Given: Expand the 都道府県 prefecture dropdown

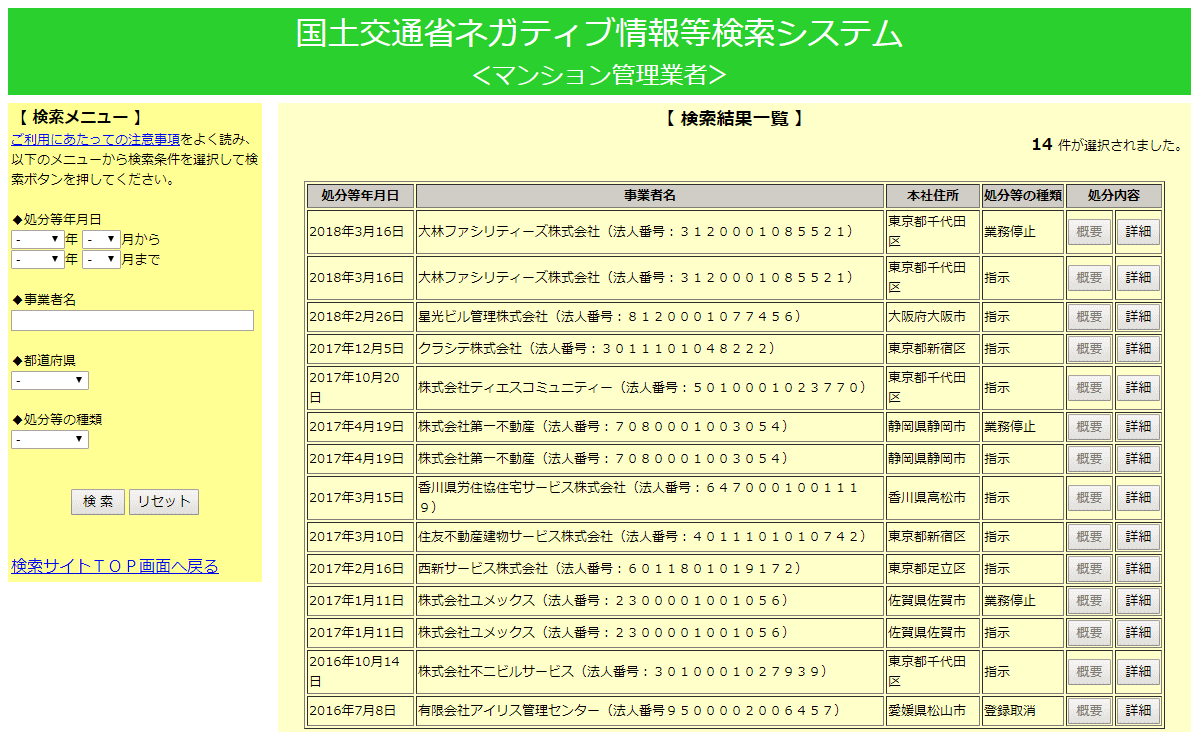Looking at the screenshot, I should [x=50, y=380].
